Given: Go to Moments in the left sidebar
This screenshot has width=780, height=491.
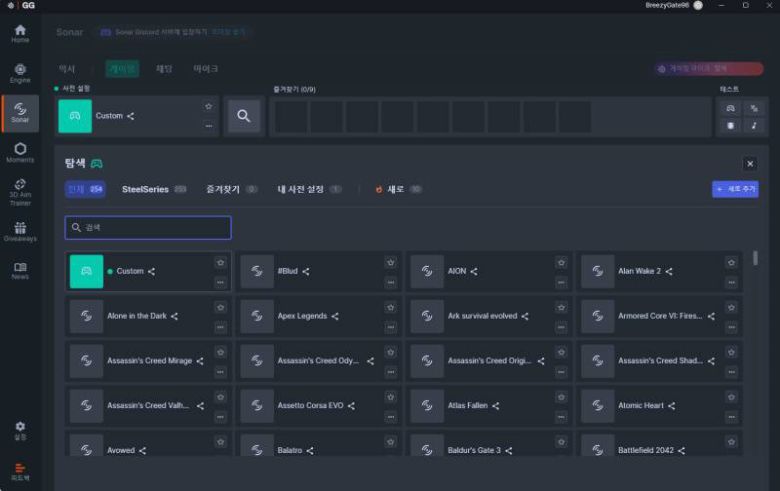Looking at the screenshot, I should [x=20, y=152].
